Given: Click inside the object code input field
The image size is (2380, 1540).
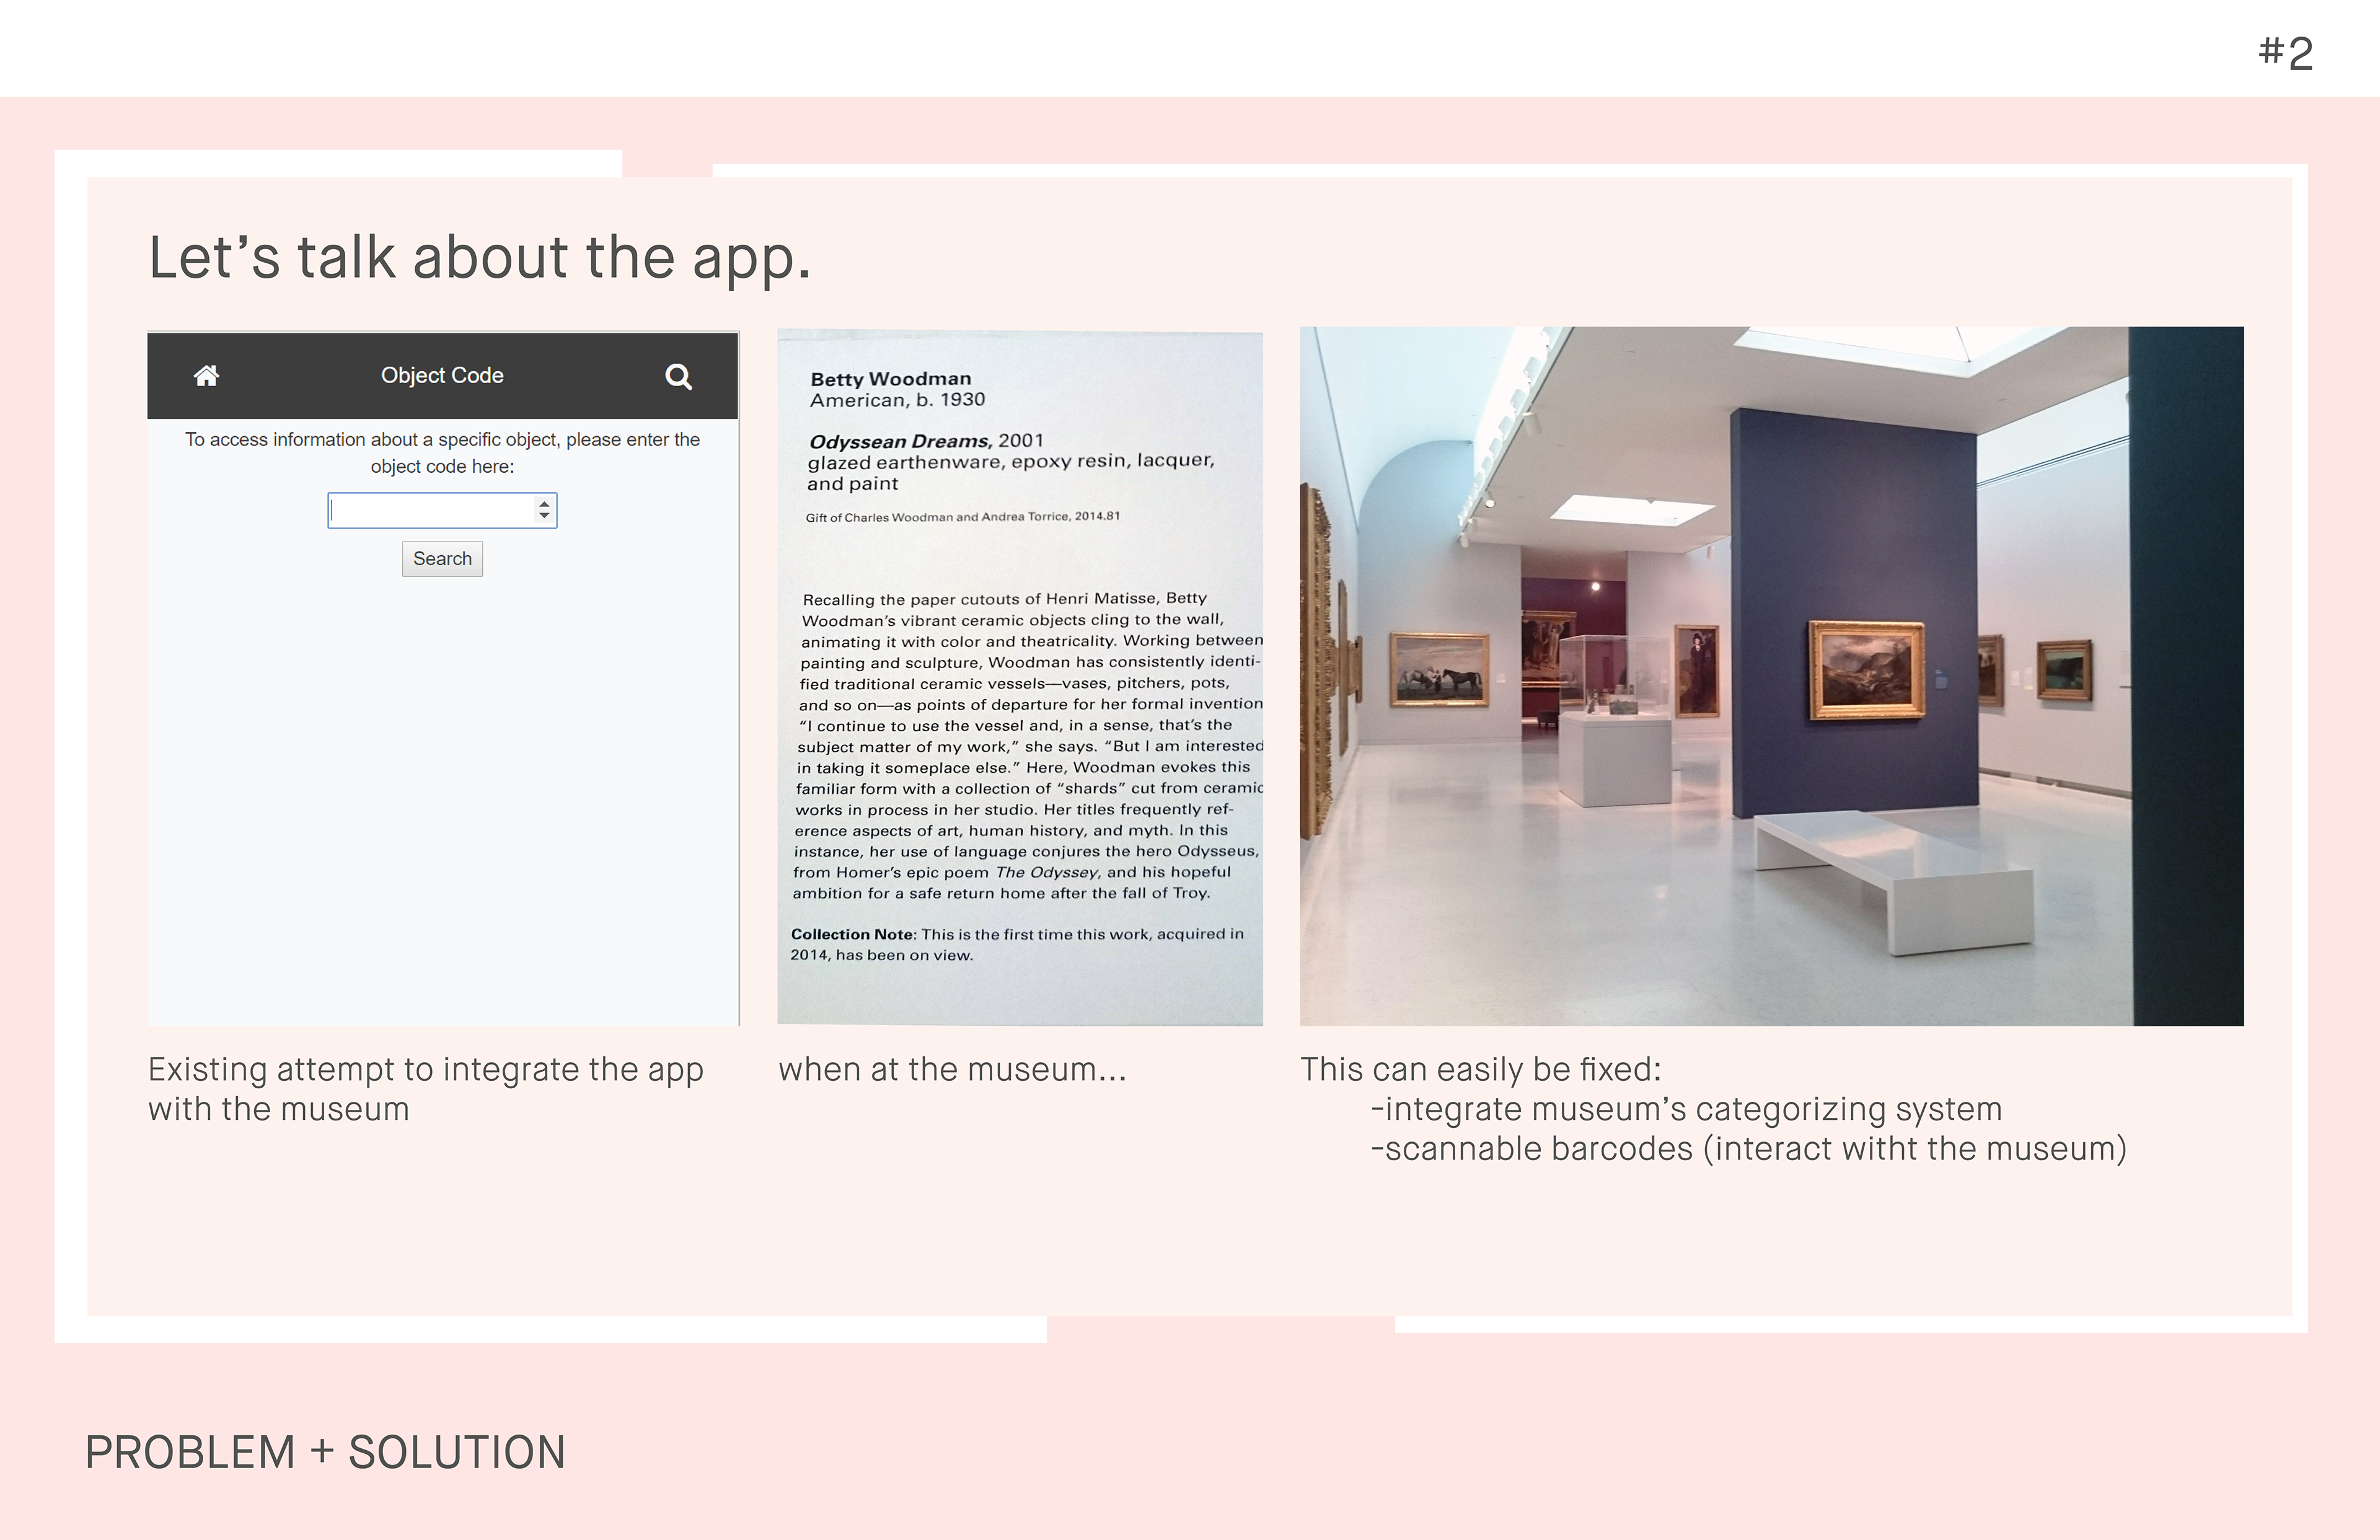Looking at the screenshot, I should pyautogui.click(x=432, y=511).
